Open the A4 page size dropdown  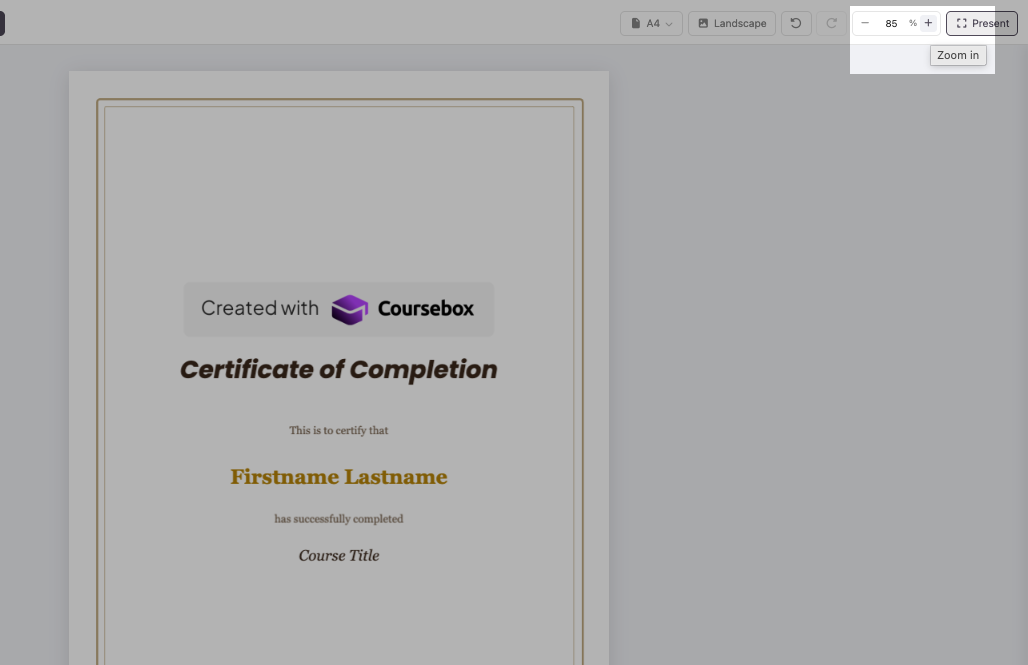[x=651, y=24]
